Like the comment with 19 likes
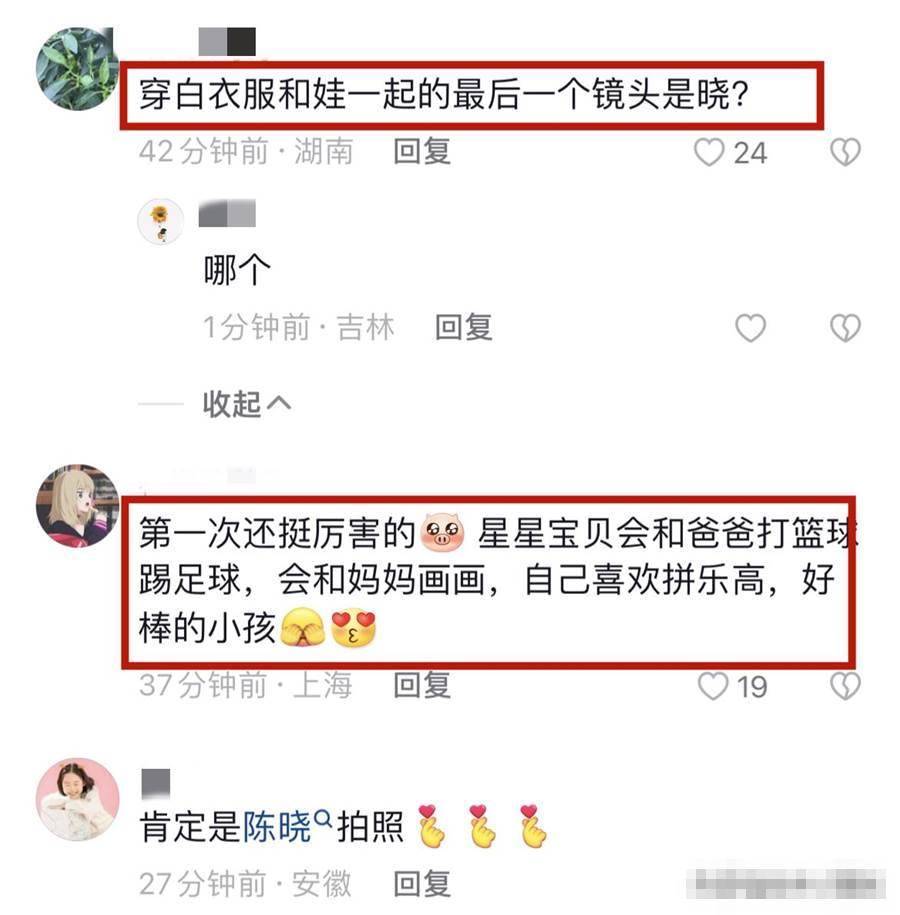This screenshot has height=915, width=900. [713, 686]
